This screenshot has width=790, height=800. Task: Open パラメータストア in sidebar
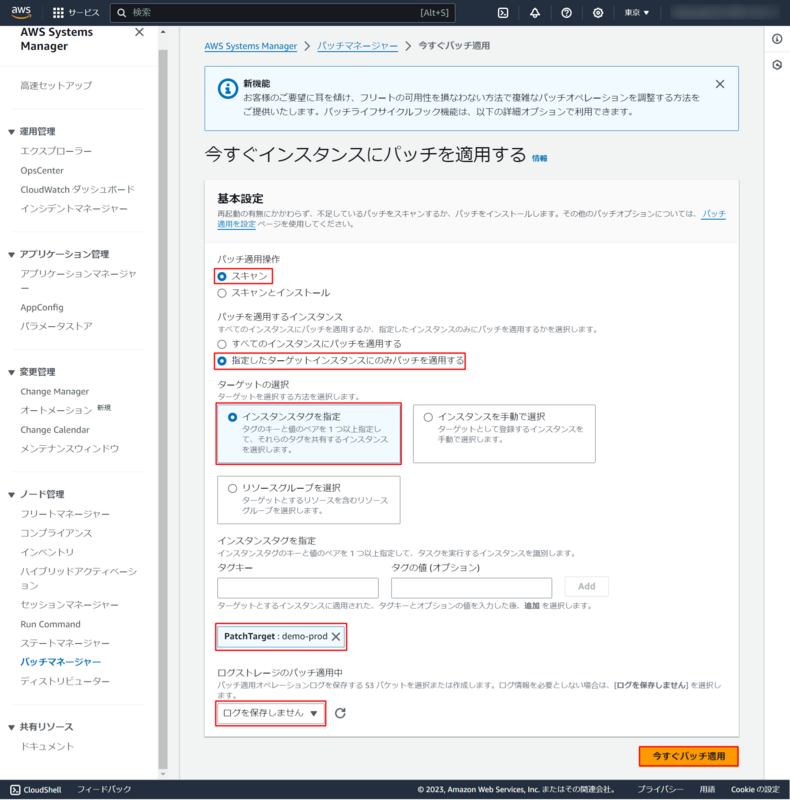click(x=56, y=326)
